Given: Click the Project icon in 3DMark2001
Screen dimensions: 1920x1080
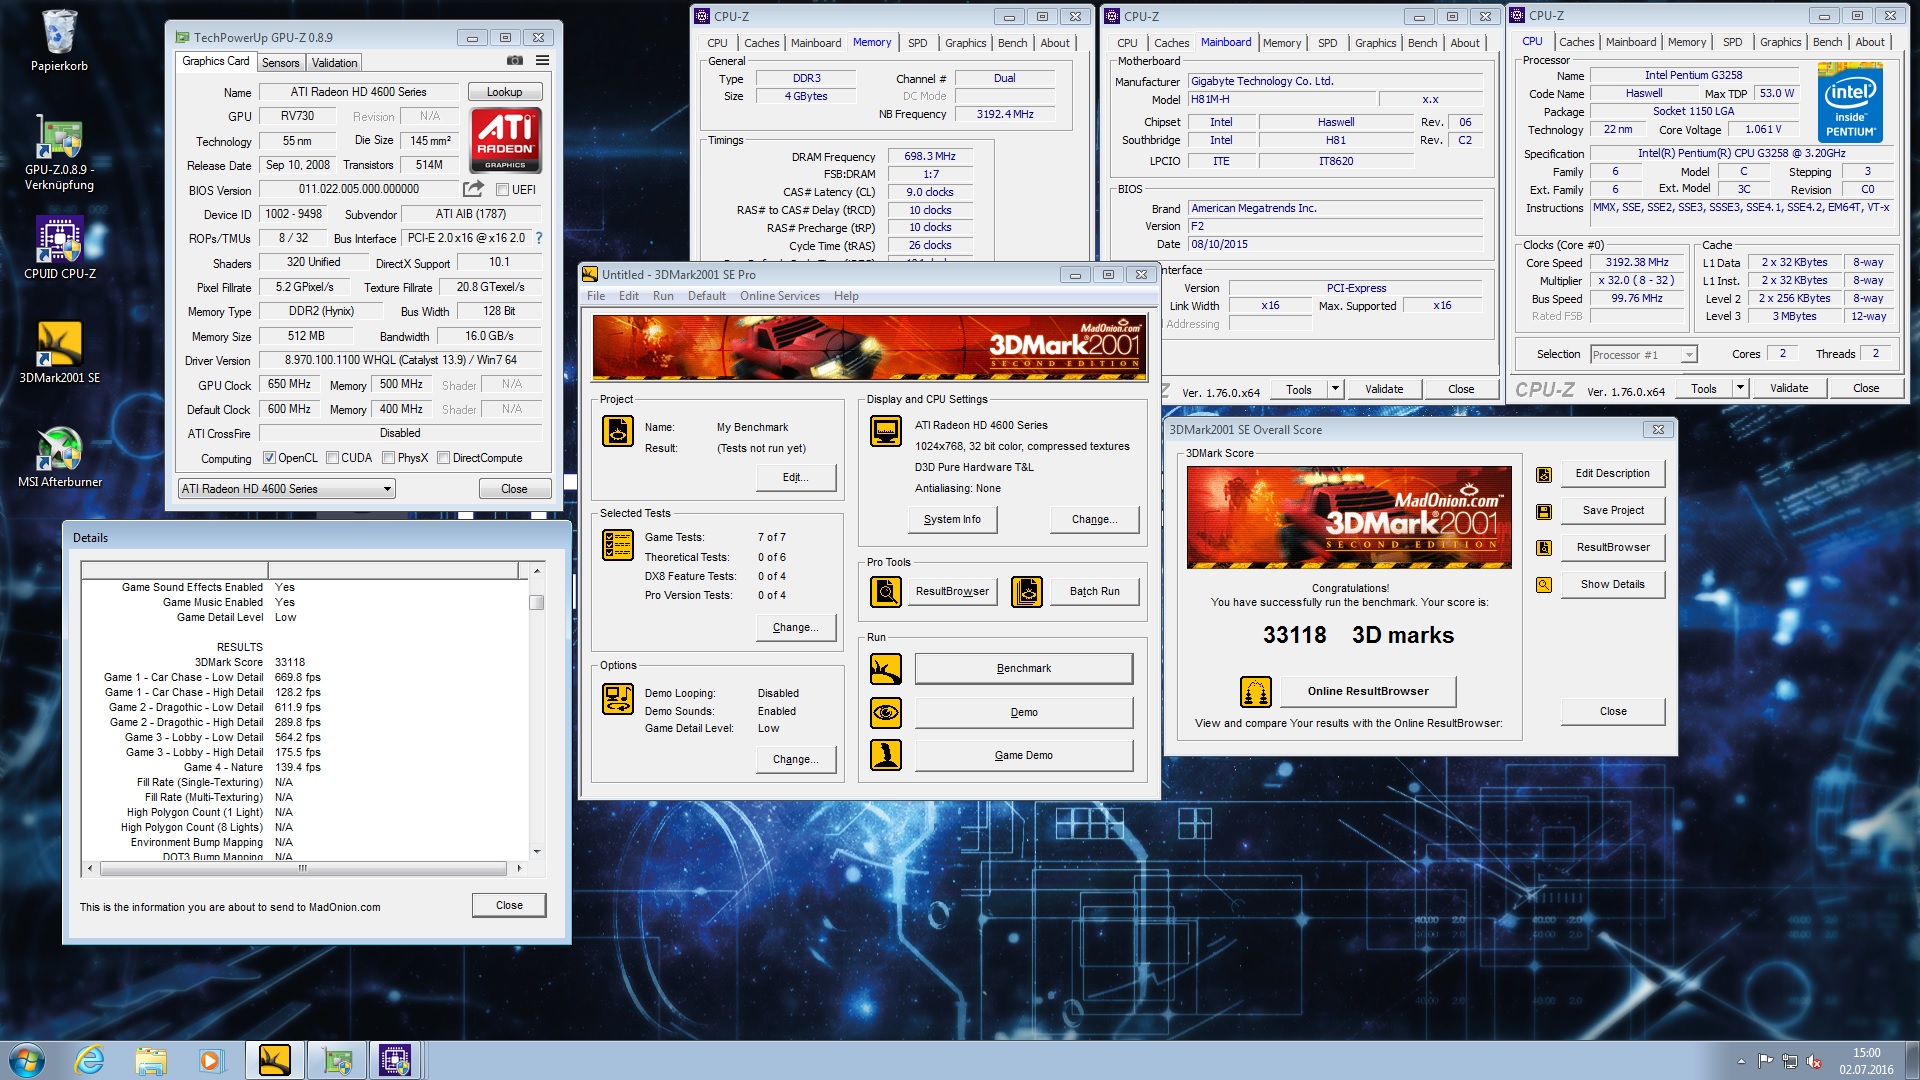Looking at the screenshot, I should pos(618,431).
